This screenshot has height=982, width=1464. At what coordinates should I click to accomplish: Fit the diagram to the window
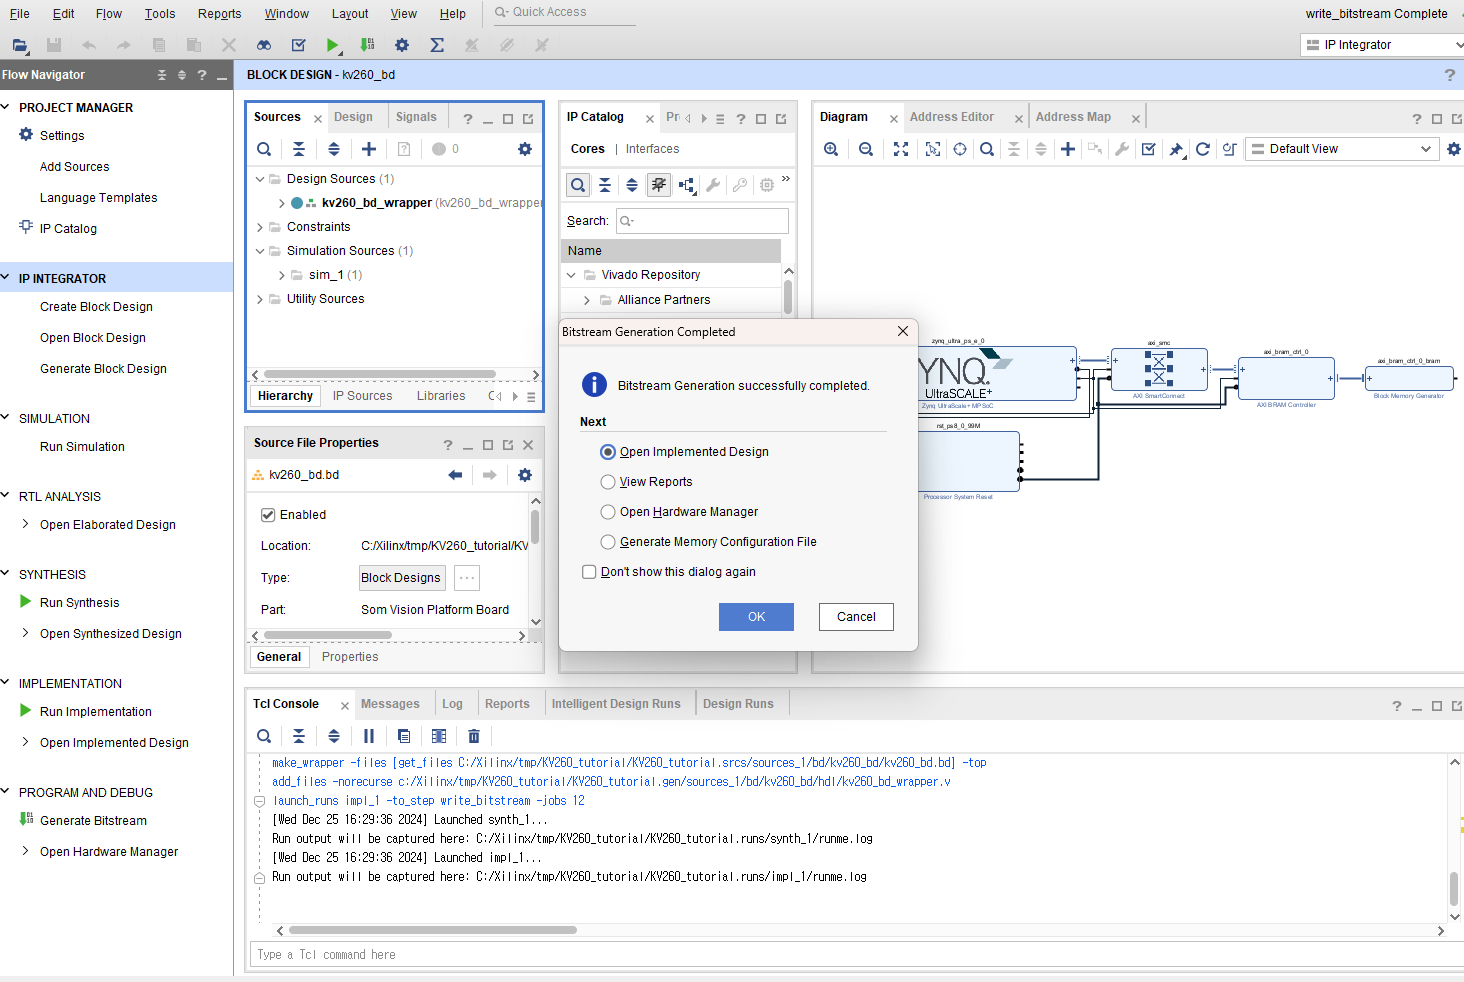tap(901, 149)
